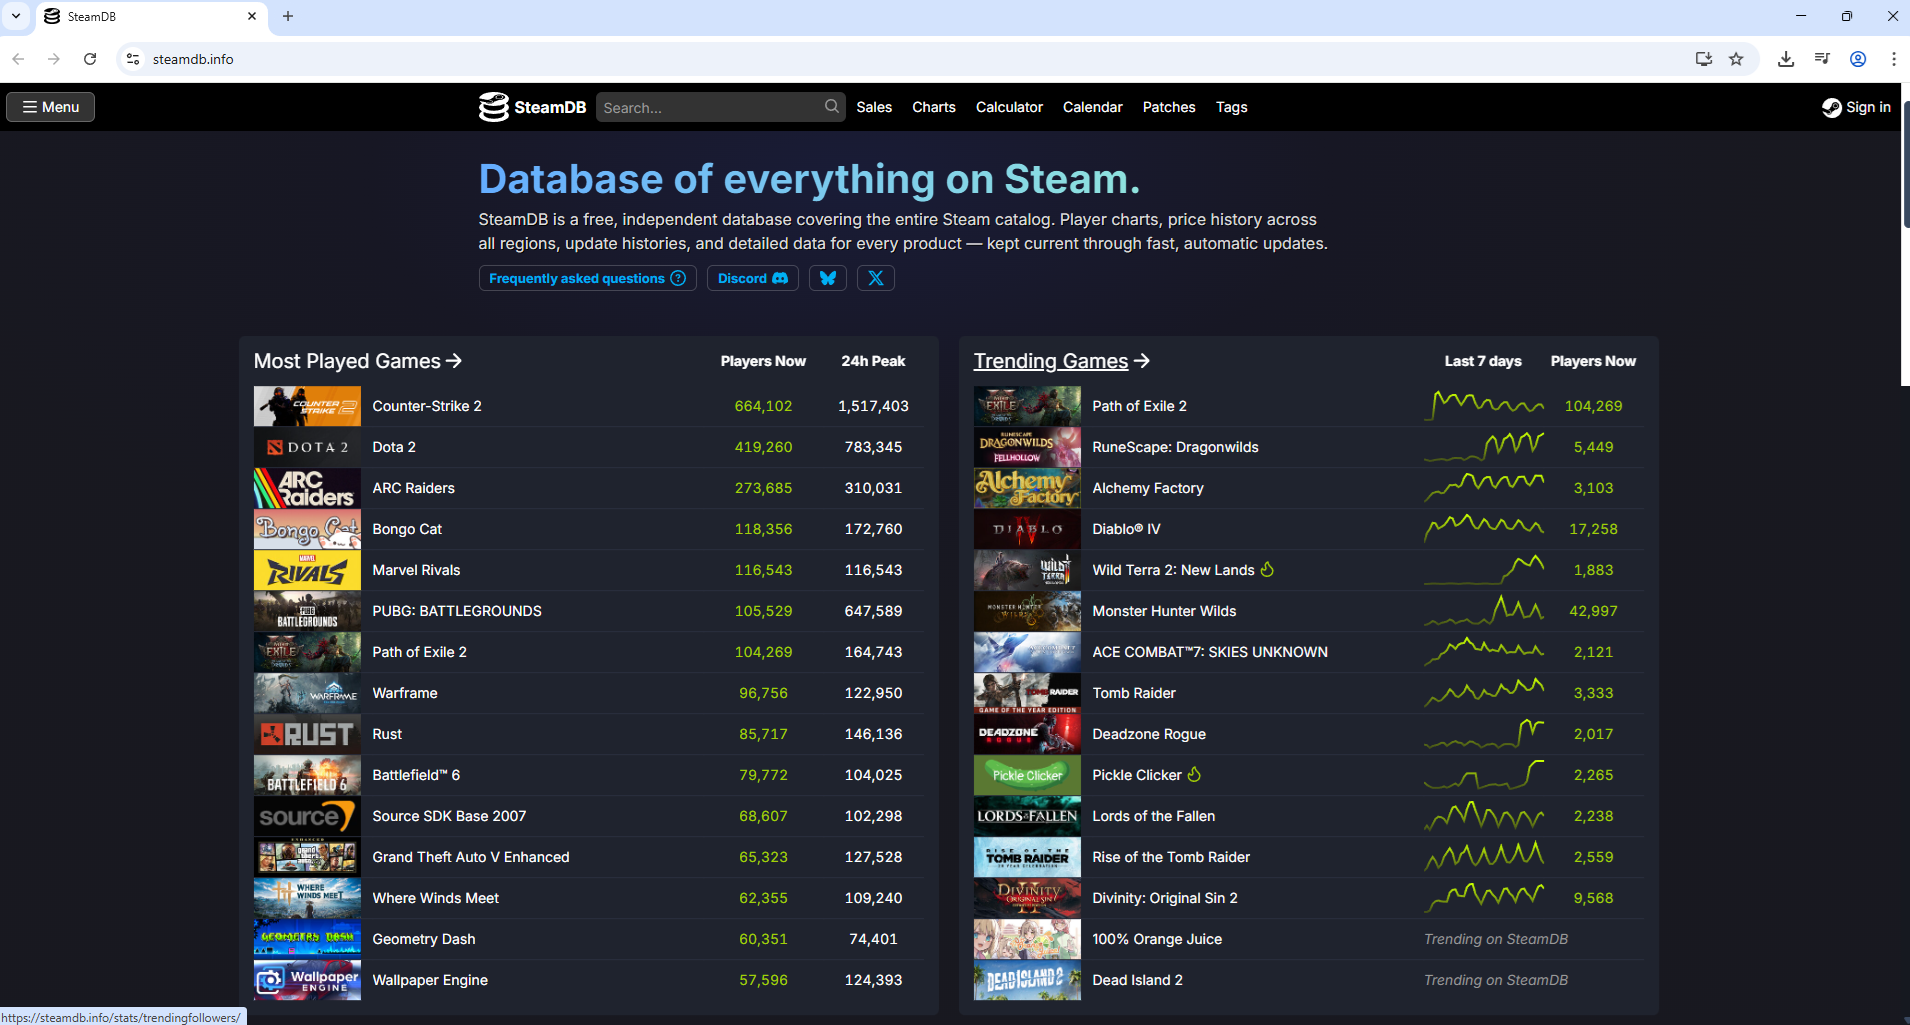1910x1025 pixels.
Task: Open the Trending Games heading link
Action: point(1062,361)
